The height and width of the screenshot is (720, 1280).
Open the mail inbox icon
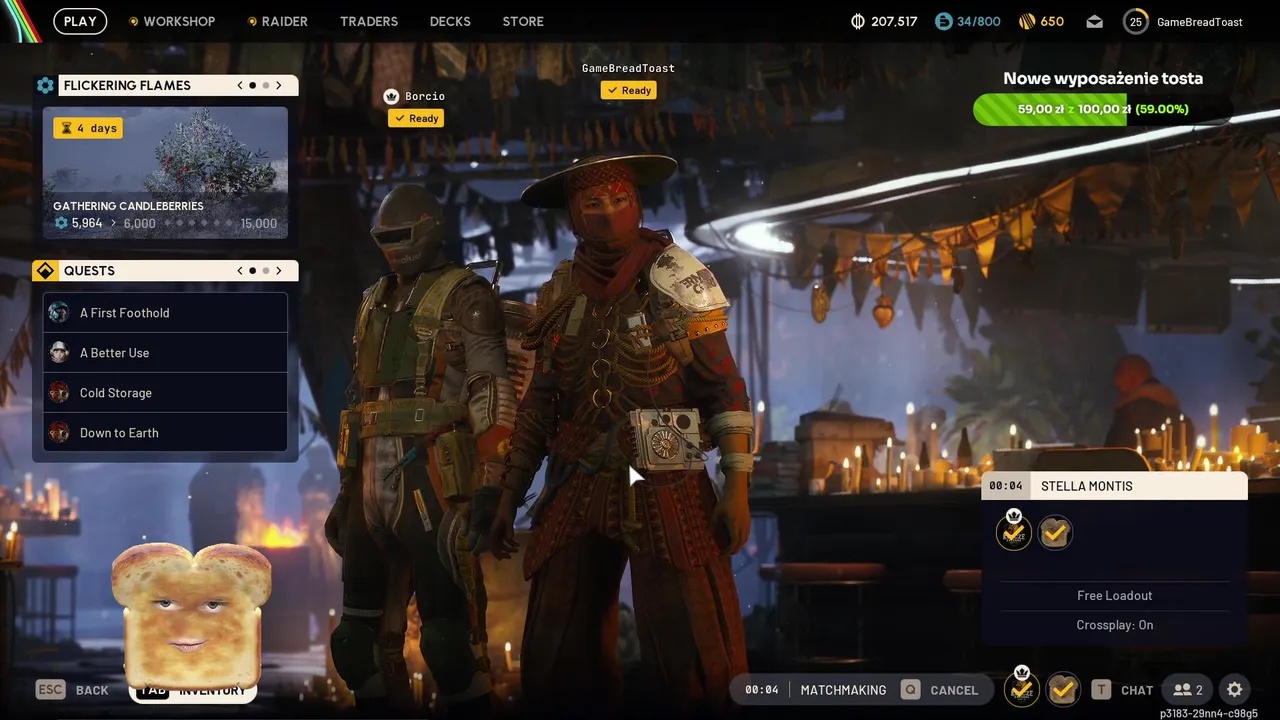tap(1095, 22)
